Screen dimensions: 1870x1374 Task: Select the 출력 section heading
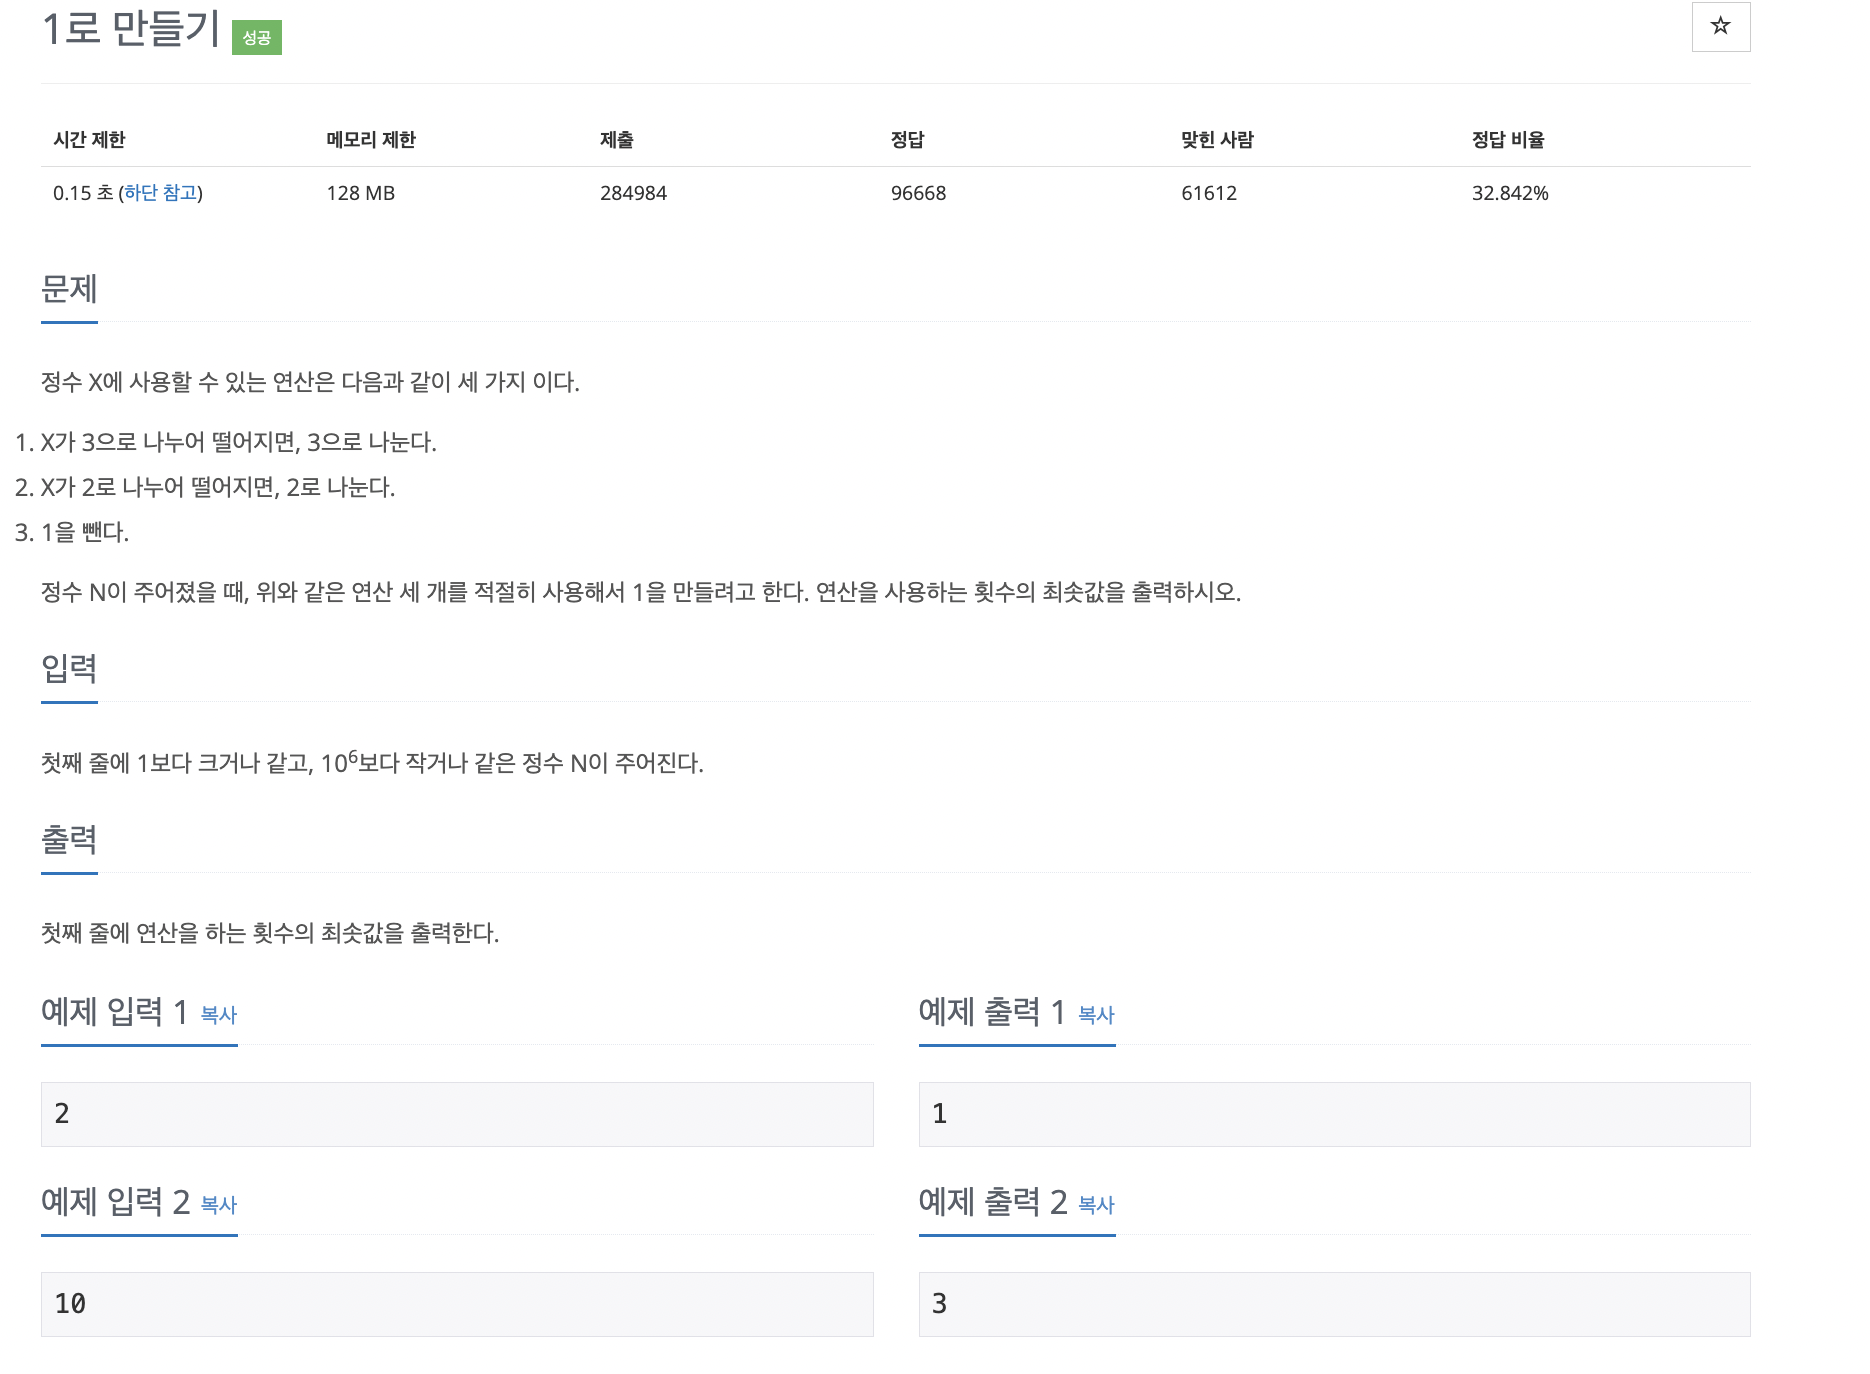click(x=69, y=841)
